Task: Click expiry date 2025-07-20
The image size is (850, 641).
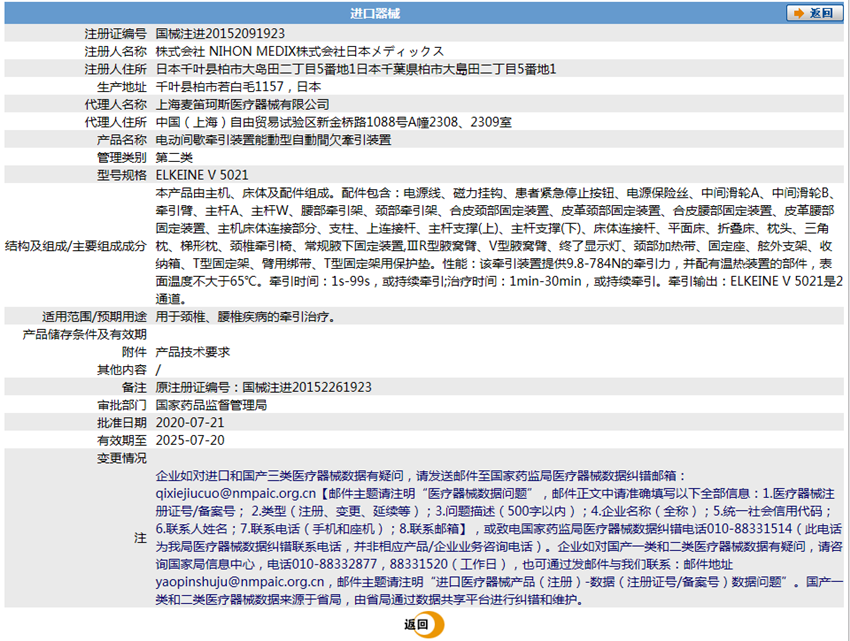Action: click(x=190, y=440)
